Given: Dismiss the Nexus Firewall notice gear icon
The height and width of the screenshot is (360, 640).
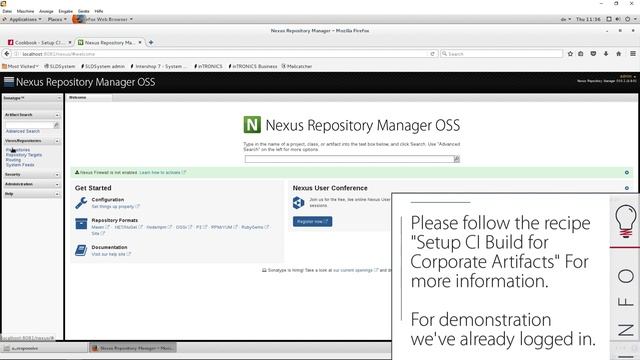Looking at the screenshot, I should coord(627,173).
